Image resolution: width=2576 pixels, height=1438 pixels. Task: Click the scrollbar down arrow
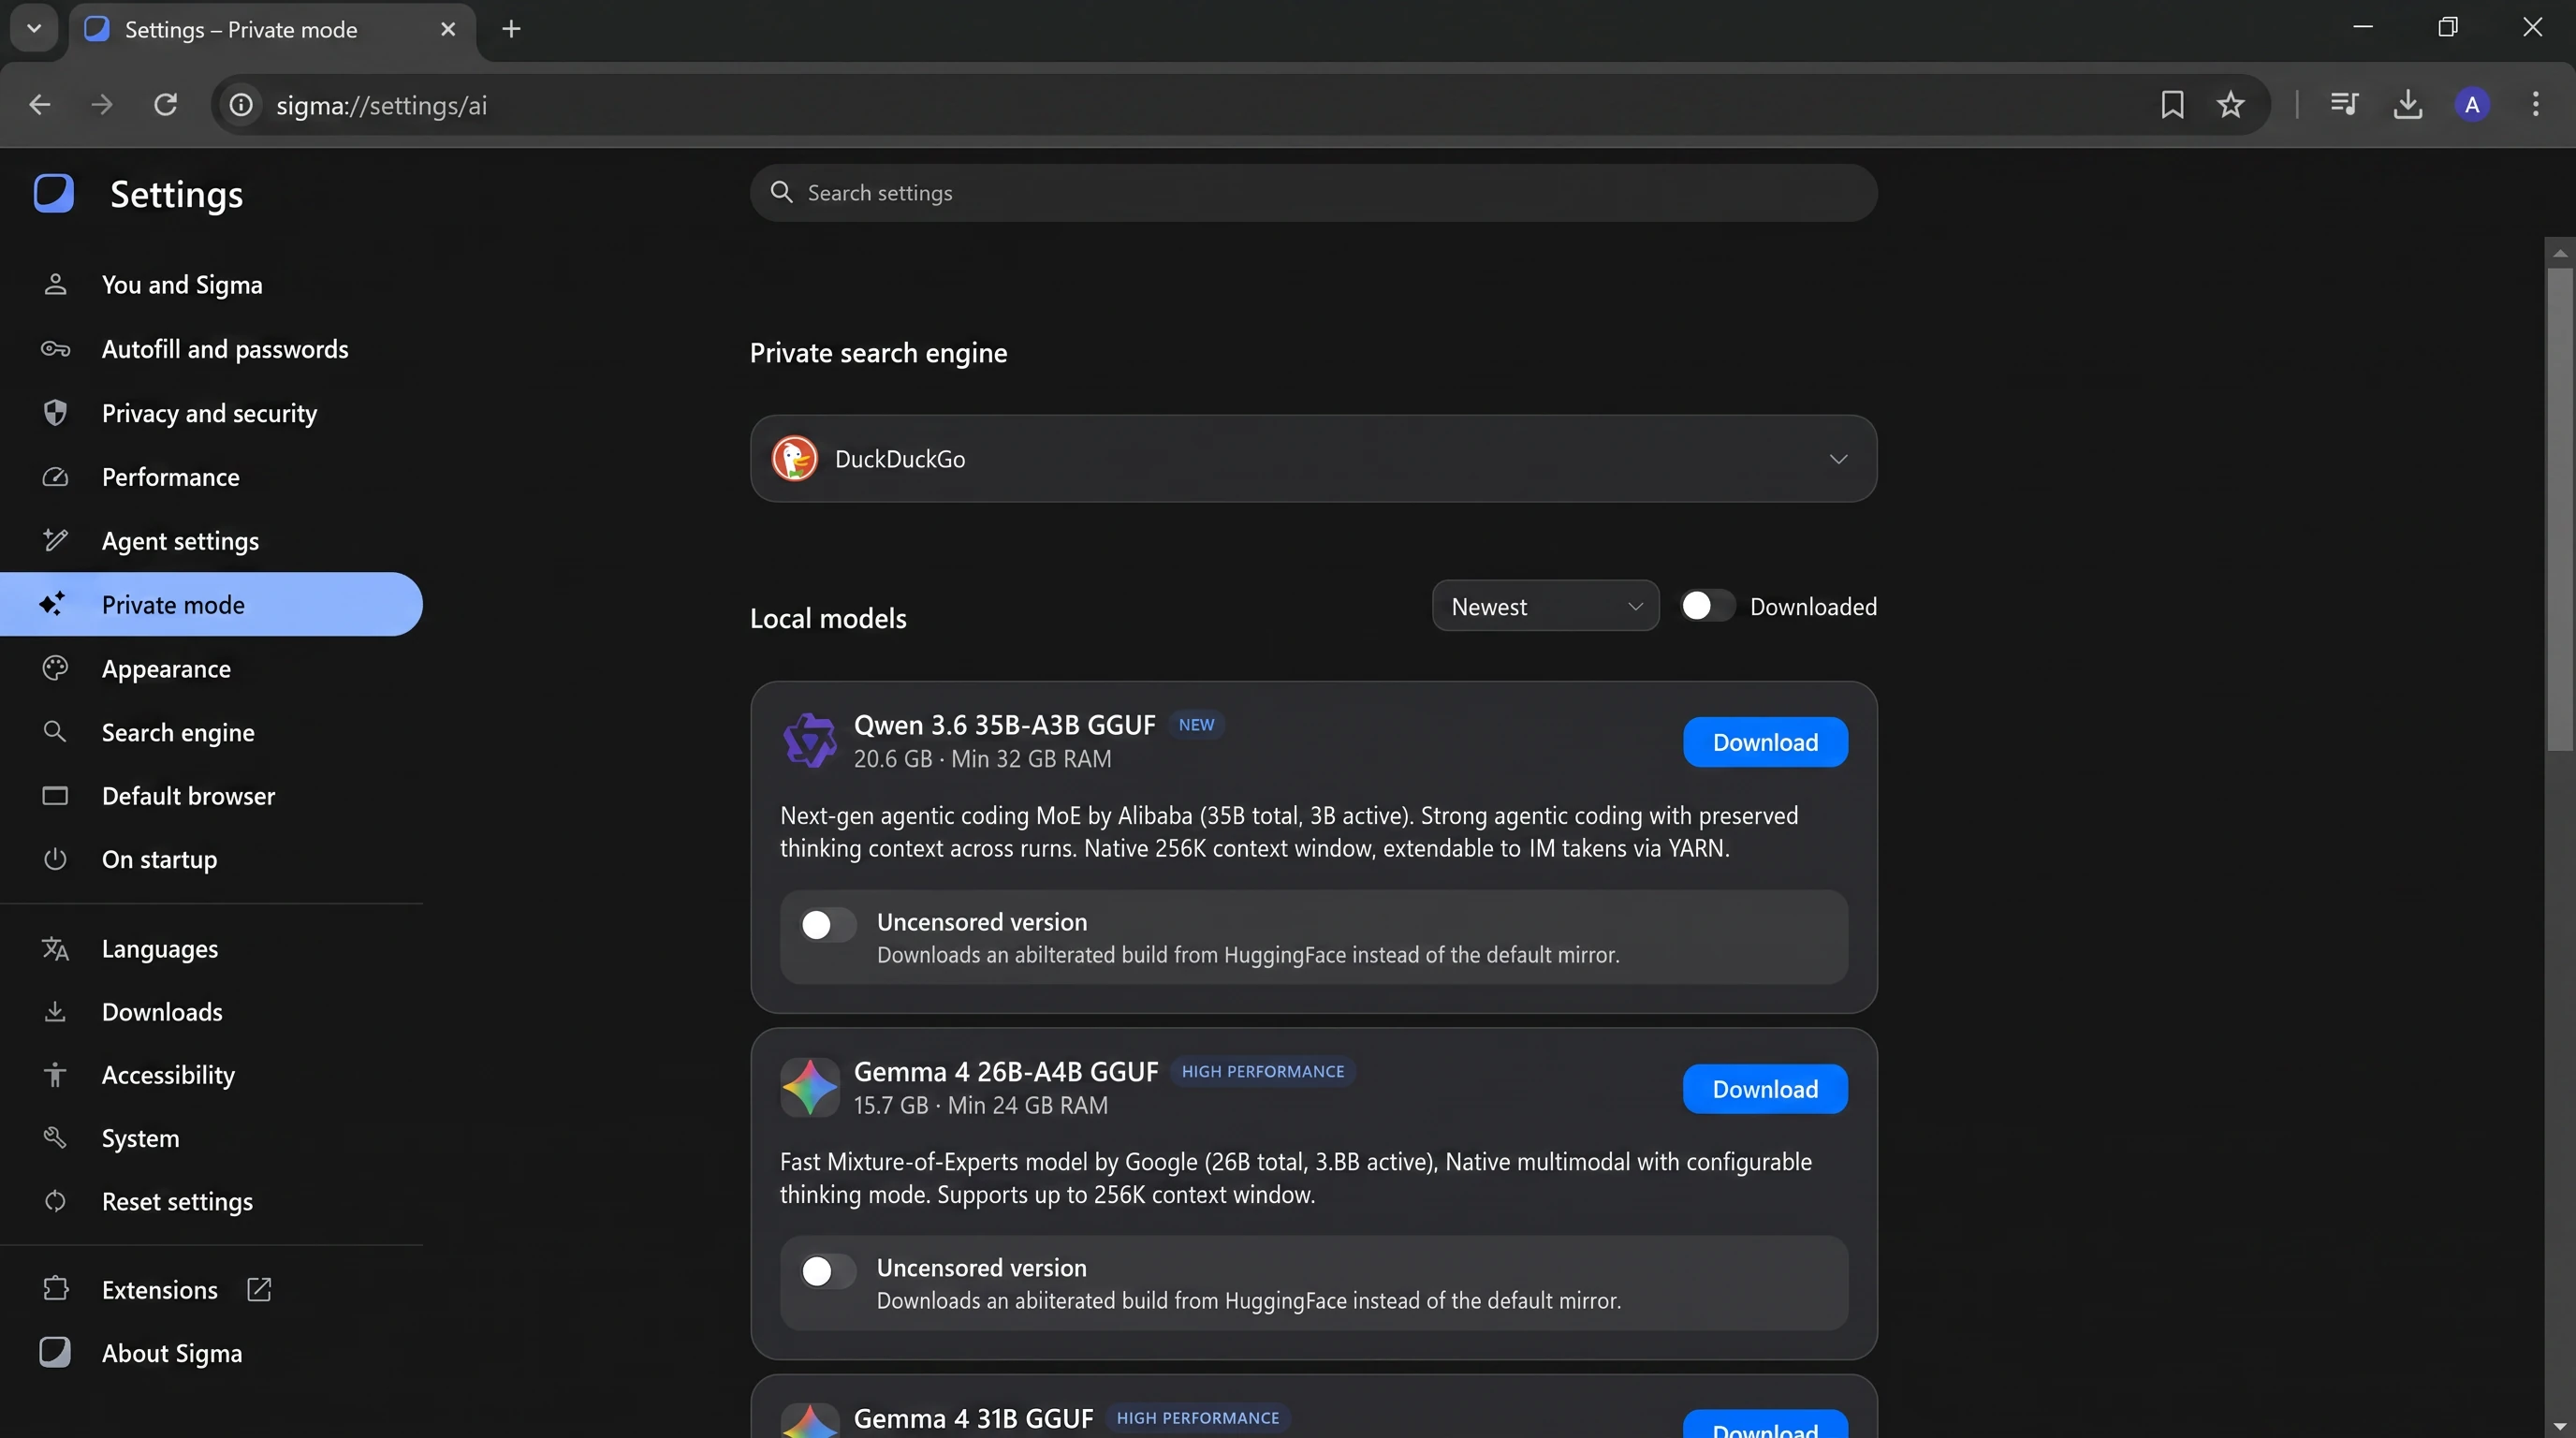pyautogui.click(x=2560, y=1425)
